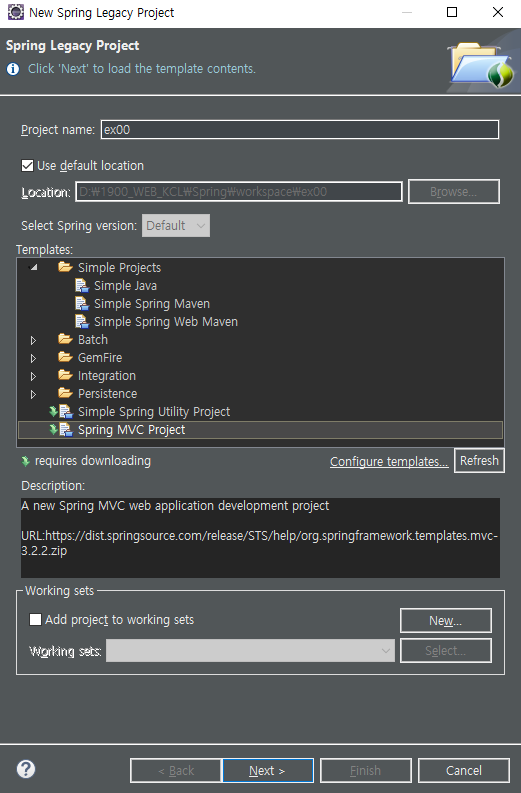Open the Configure templates link
The width and height of the screenshot is (521, 793).
pyautogui.click(x=389, y=462)
